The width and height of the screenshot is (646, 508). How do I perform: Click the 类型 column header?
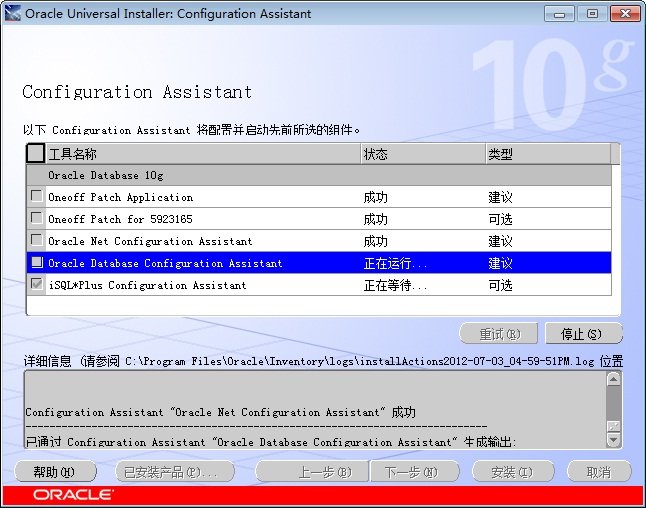click(548, 154)
